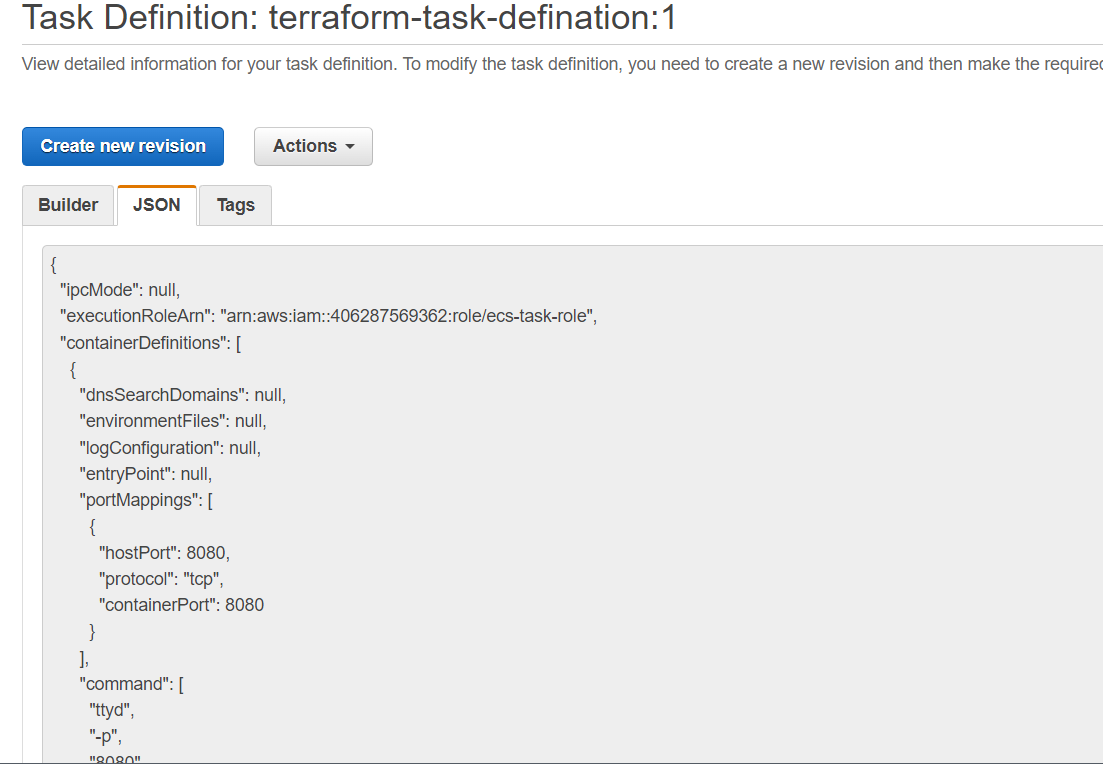Click the executionRoleArn line in JSON

[x=329, y=317]
